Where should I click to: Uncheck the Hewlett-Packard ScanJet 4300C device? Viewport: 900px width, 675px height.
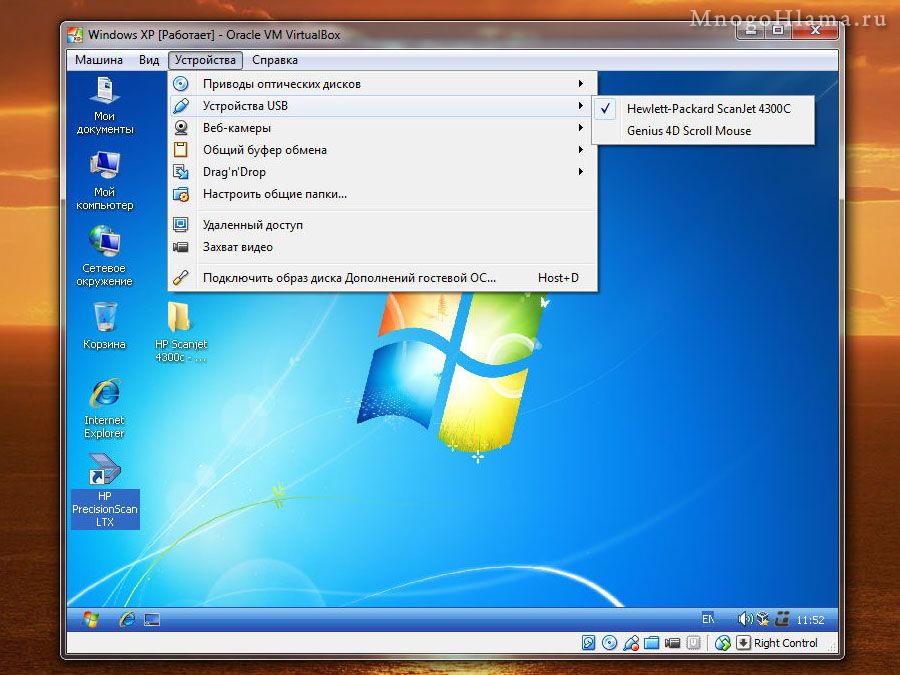tap(703, 108)
